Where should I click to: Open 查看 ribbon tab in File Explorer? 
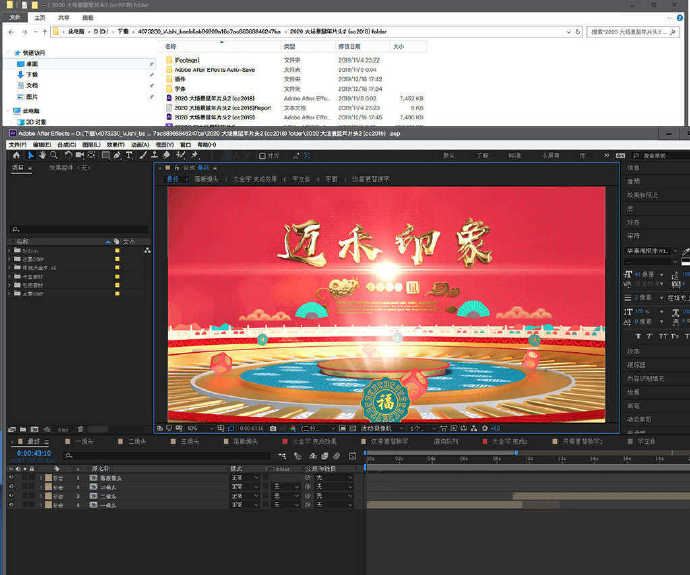click(88, 18)
